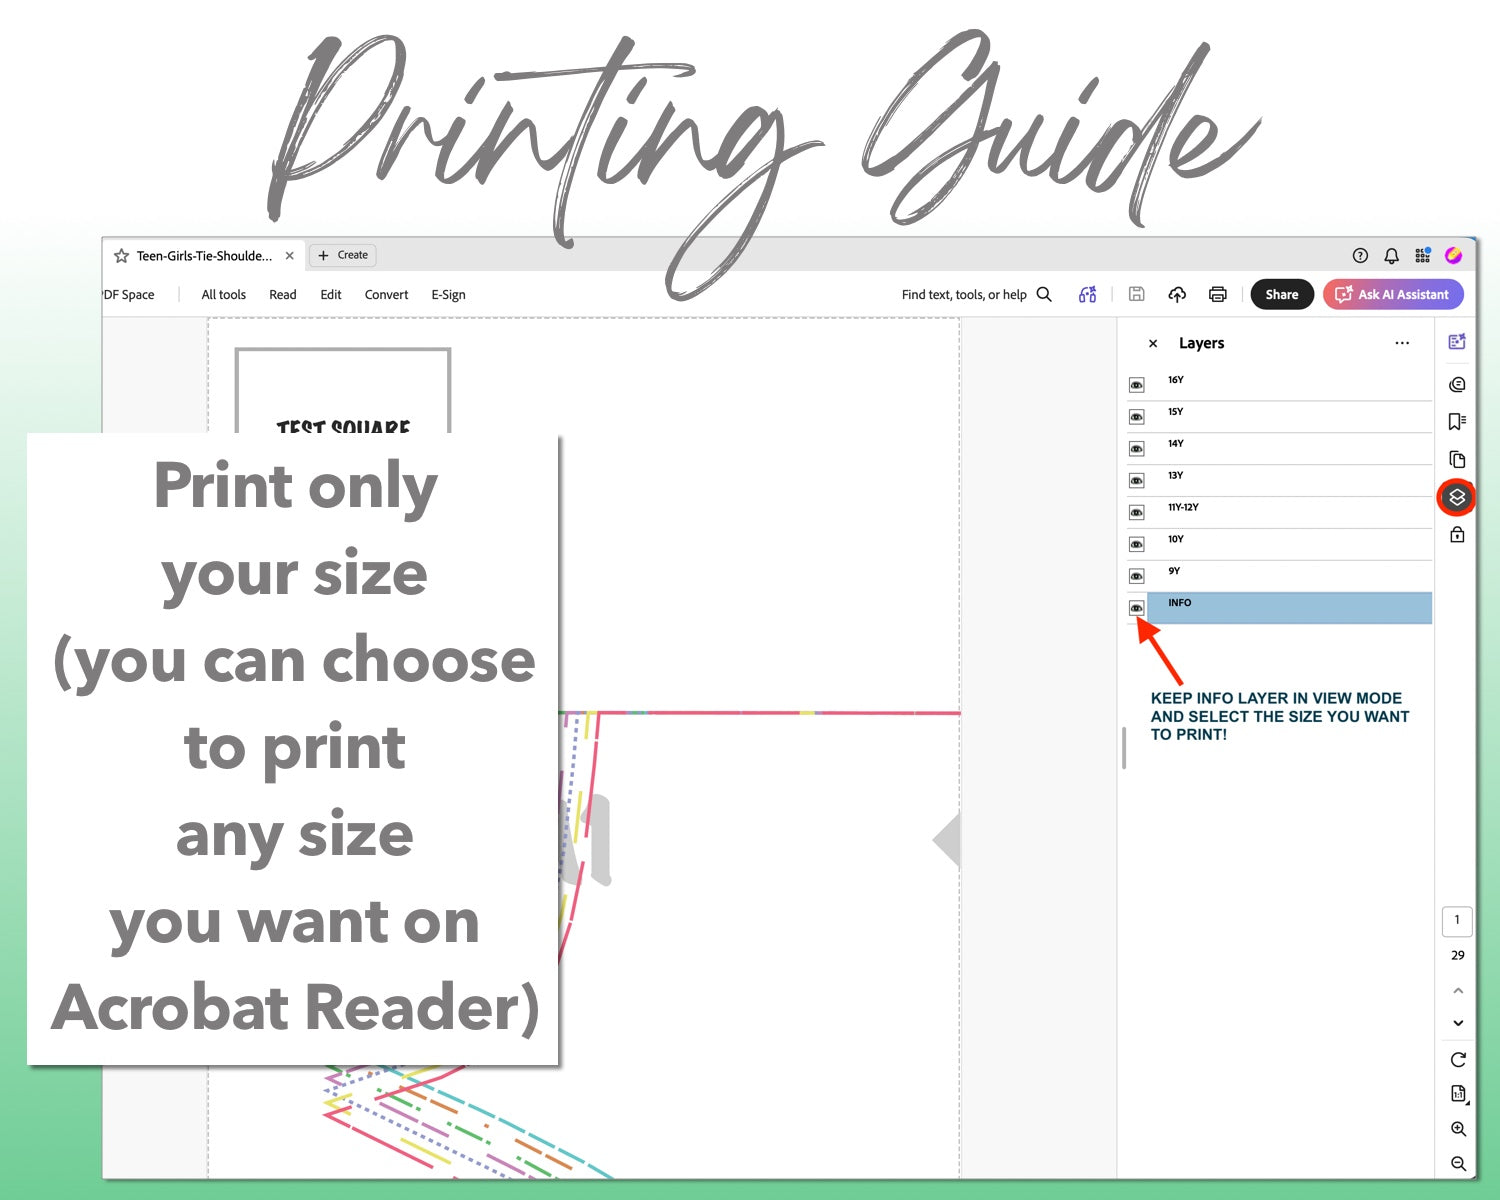Viewport: 1500px width, 1200px height.
Task: Open the E-Sign menu
Action: (x=448, y=295)
